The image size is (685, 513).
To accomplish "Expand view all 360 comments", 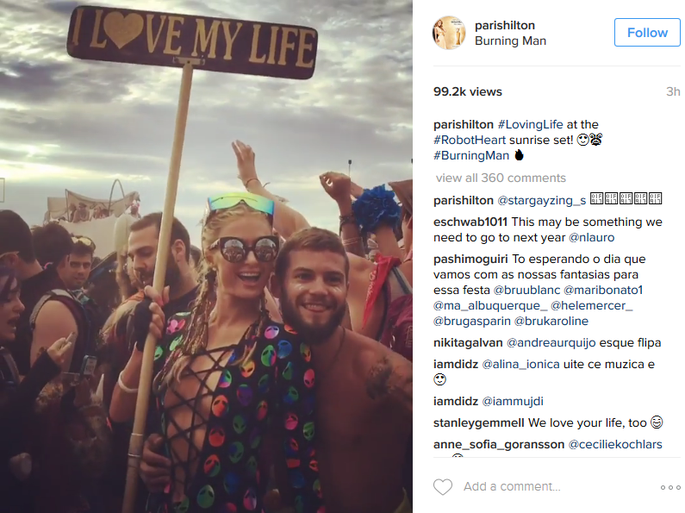I will 501,178.
